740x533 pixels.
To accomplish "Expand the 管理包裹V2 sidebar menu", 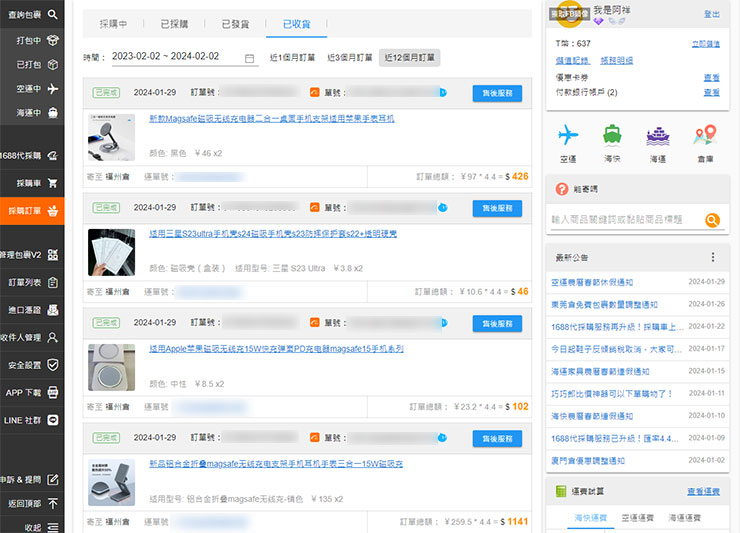I will [32, 255].
